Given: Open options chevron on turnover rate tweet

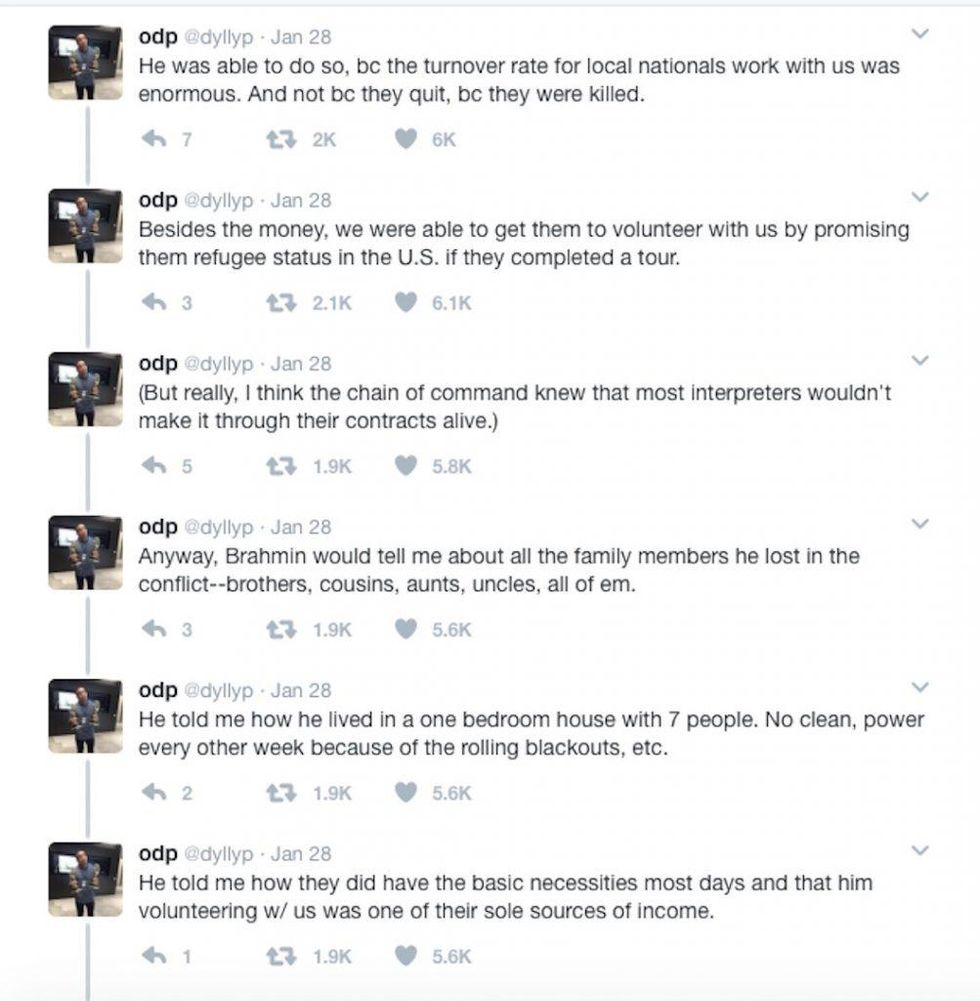Looking at the screenshot, I should 921,34.
